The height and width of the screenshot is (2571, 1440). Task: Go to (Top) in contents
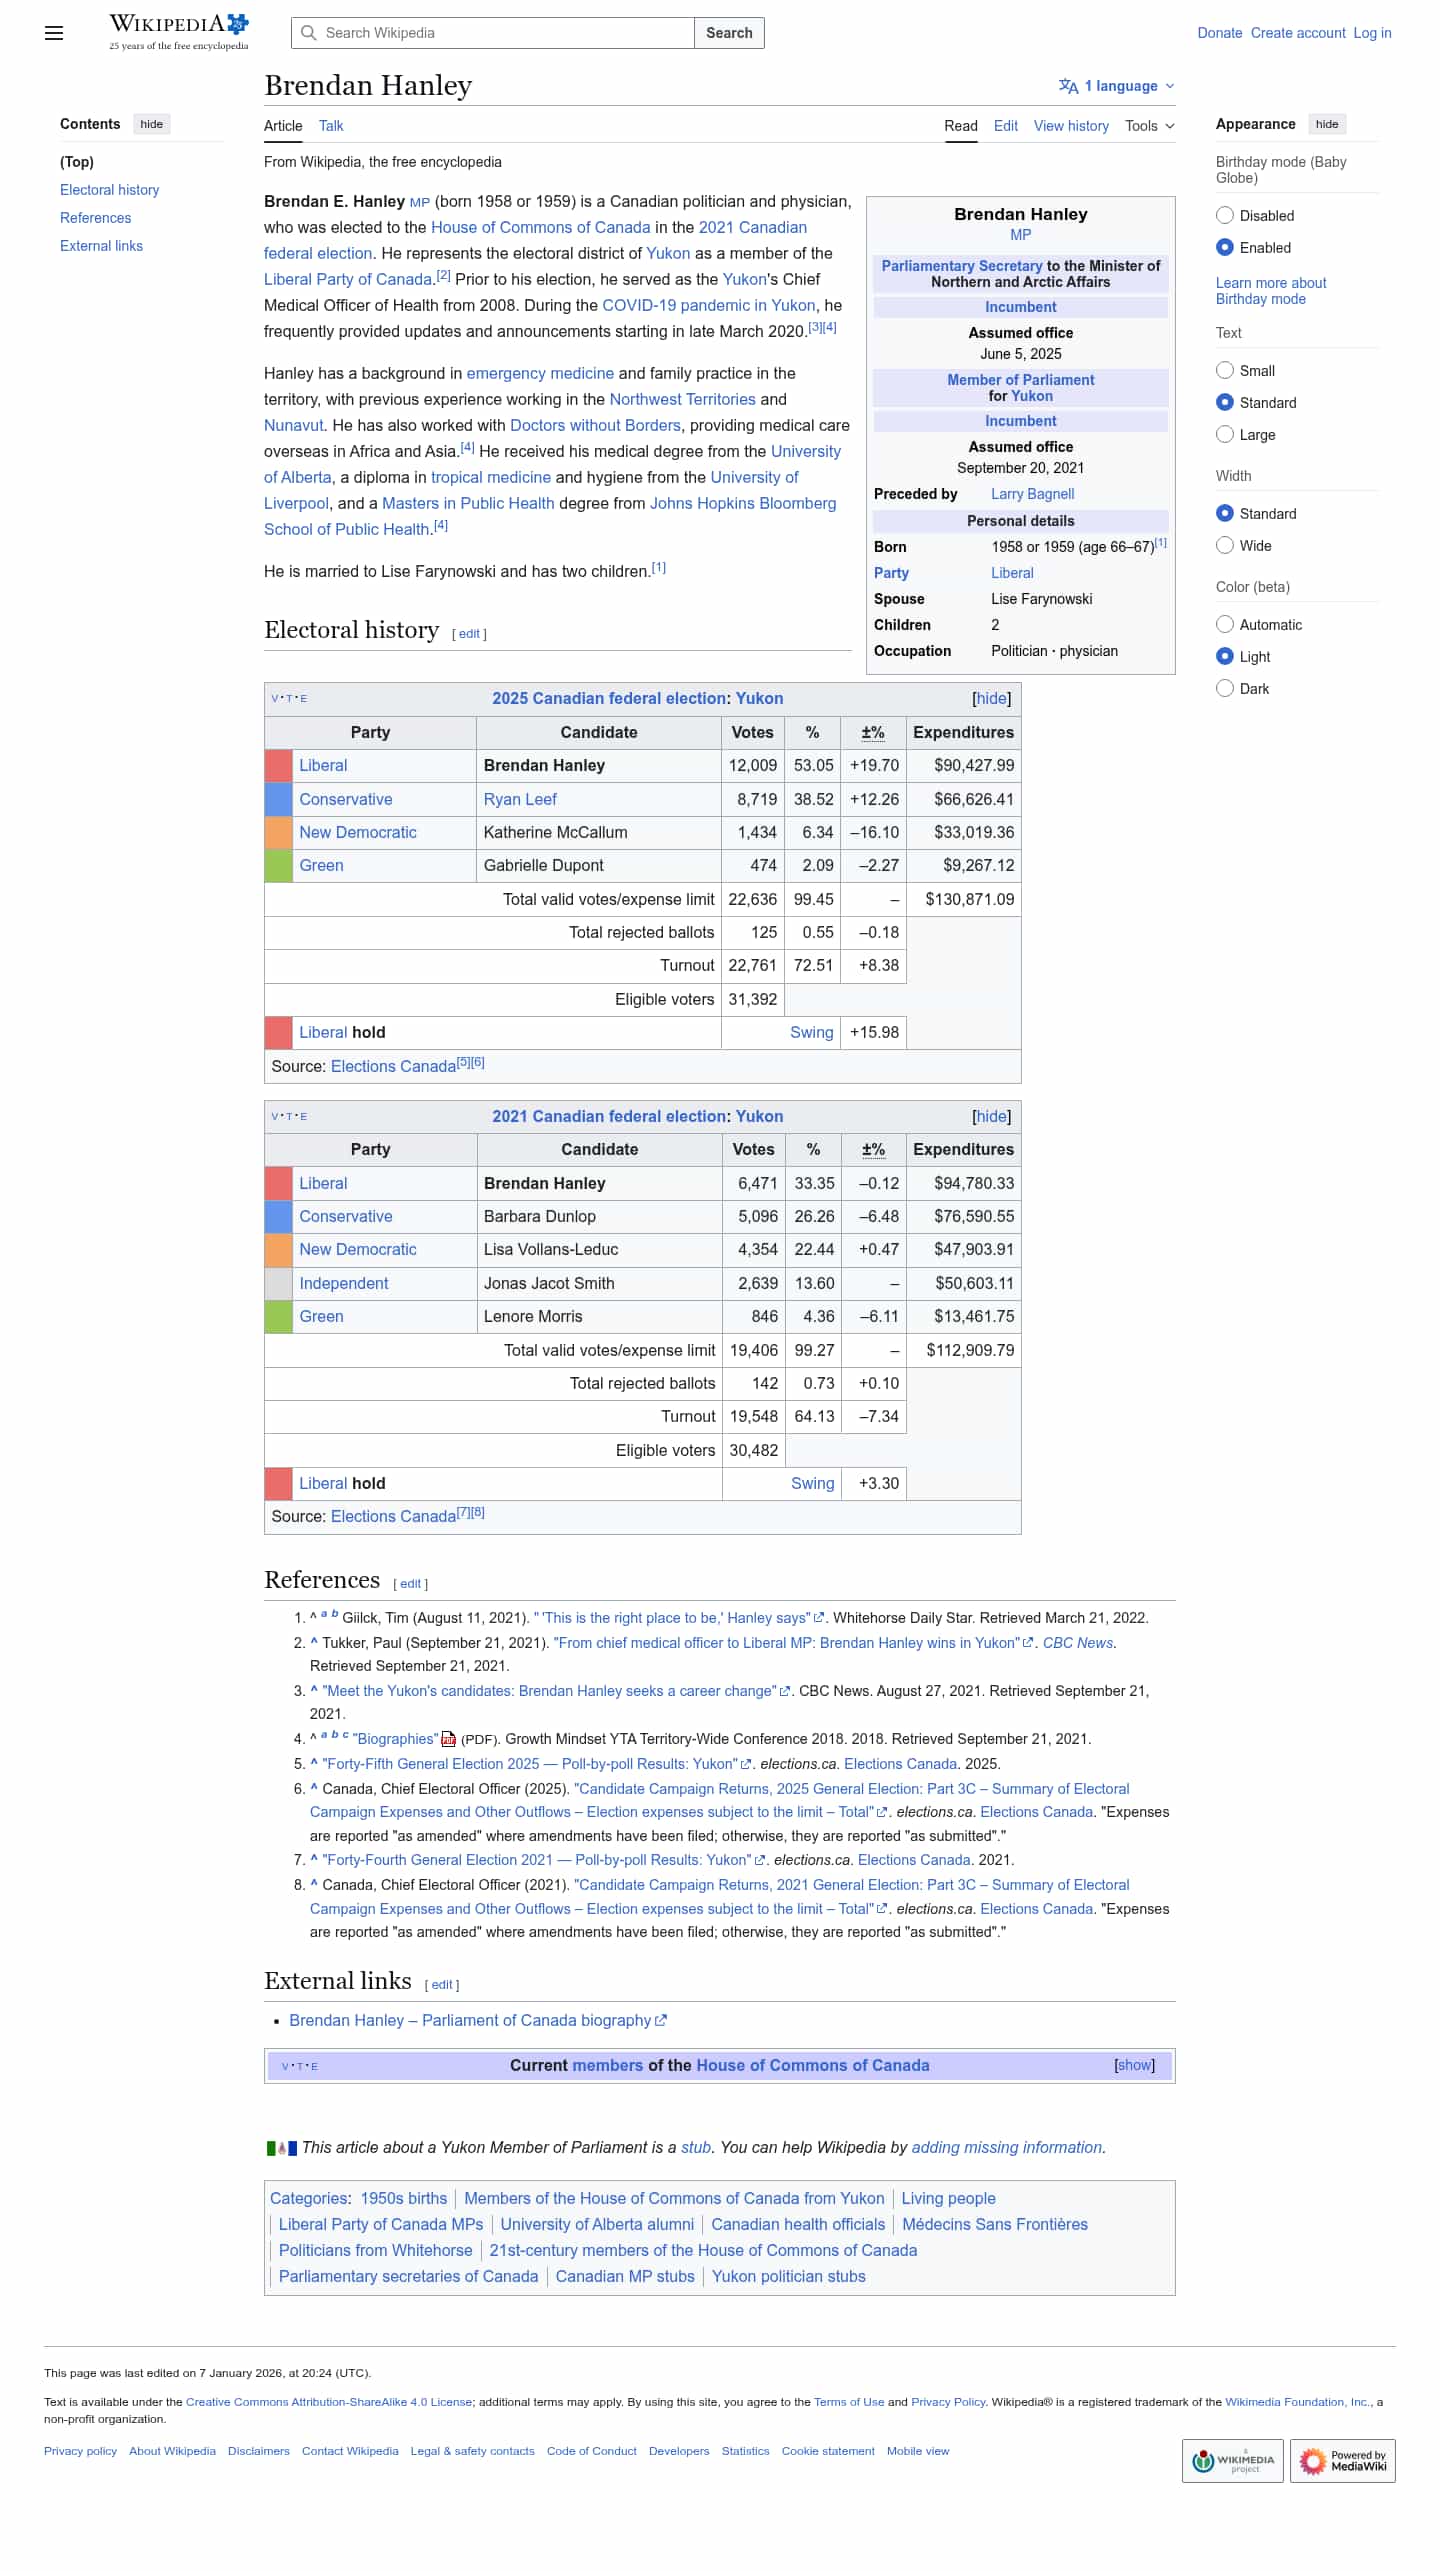[x=77, y=162]
